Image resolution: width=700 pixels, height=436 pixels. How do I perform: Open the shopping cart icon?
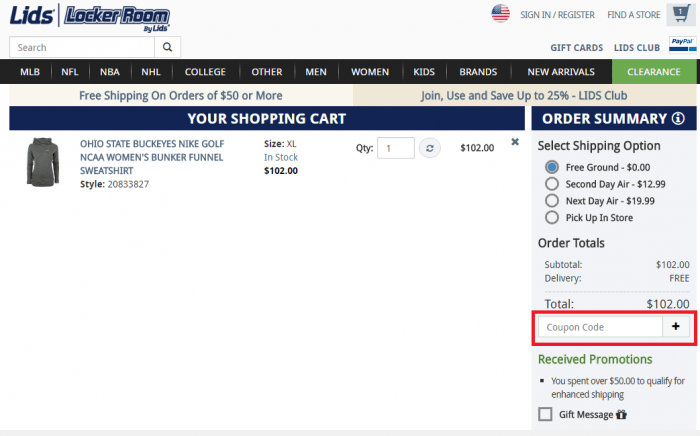tap(681, 14)
